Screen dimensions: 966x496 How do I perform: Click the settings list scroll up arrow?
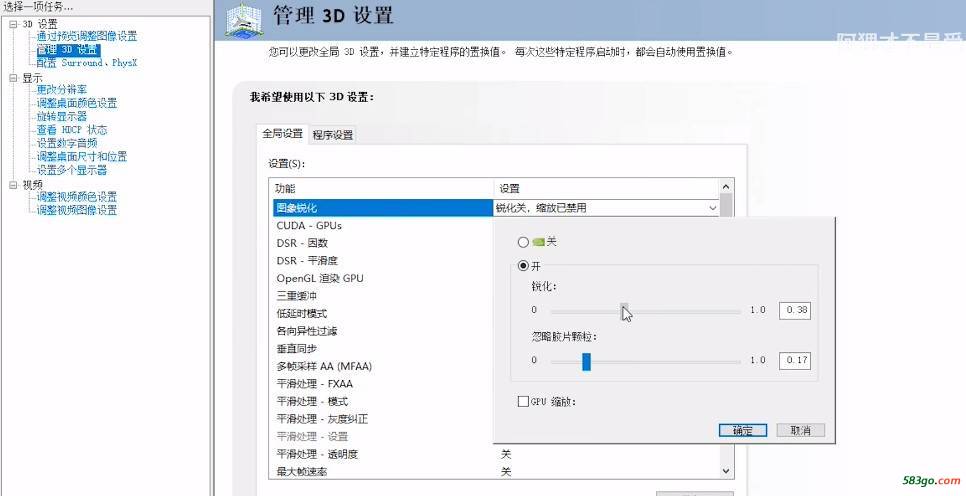tap(726, 187)
